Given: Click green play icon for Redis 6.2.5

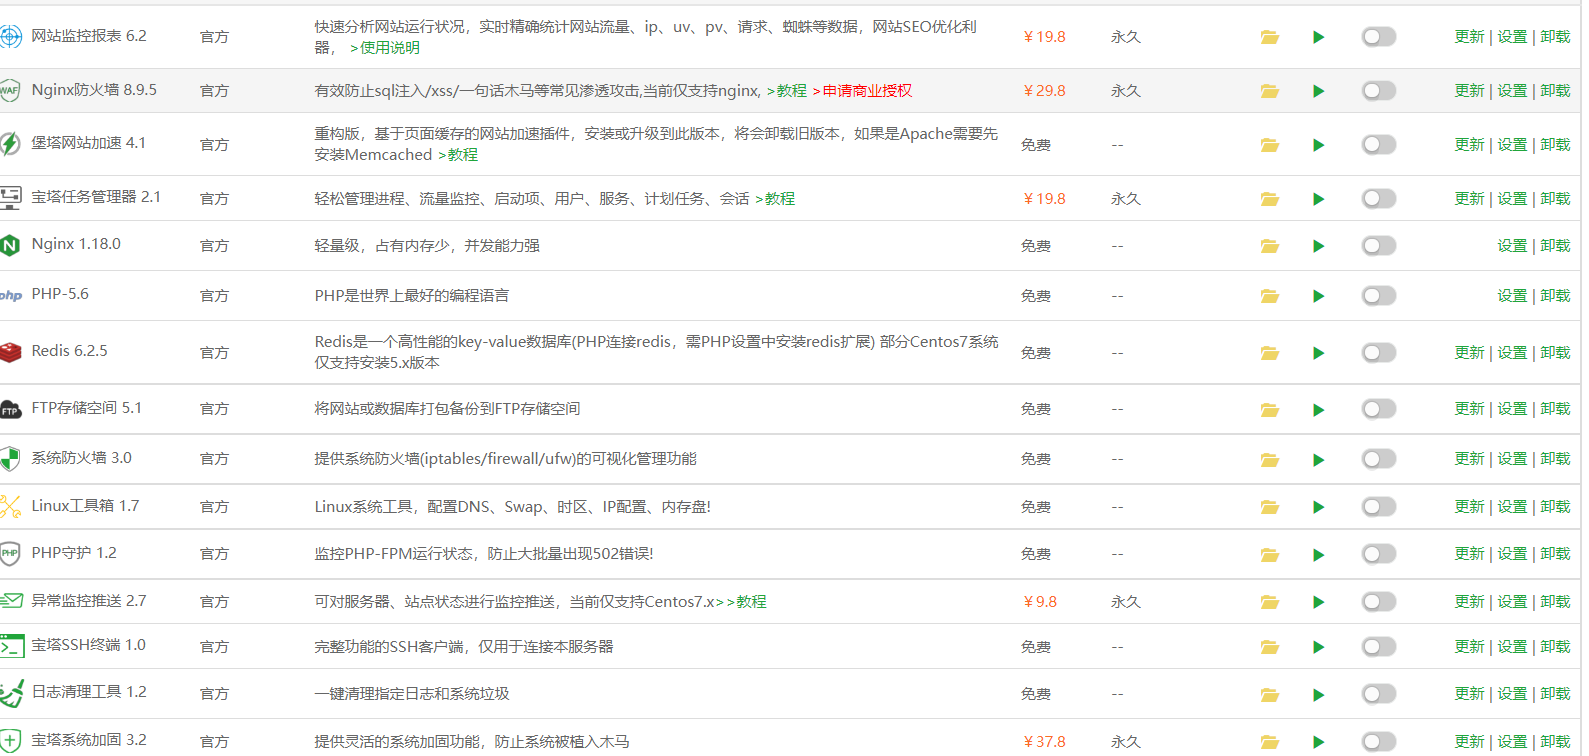Looking at the screenshot, I should [x=1318, y=353].
